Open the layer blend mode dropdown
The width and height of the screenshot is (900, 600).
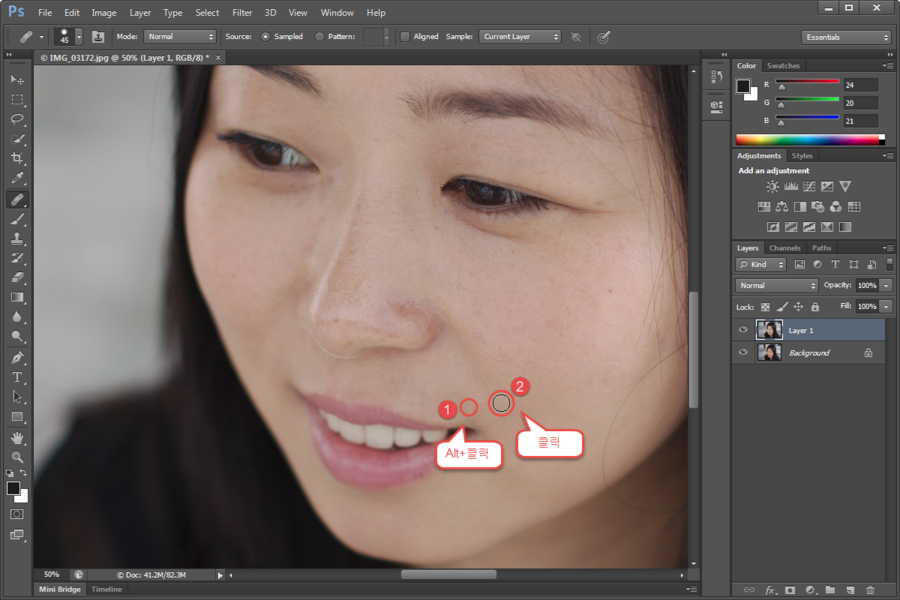click(777, 285)
